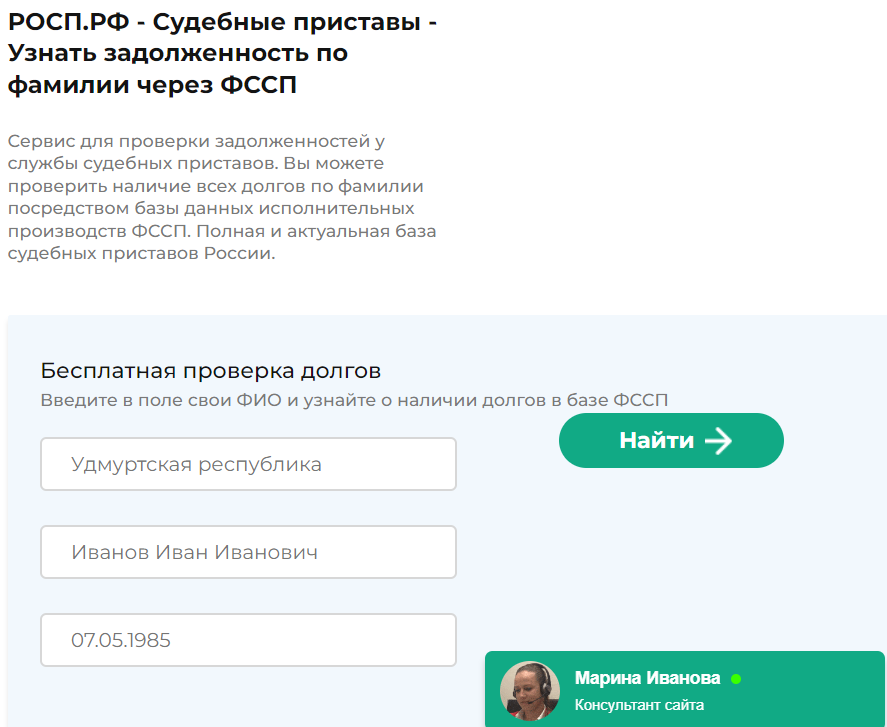Open Марина Иванова consultant chat widget

[684, 689]
